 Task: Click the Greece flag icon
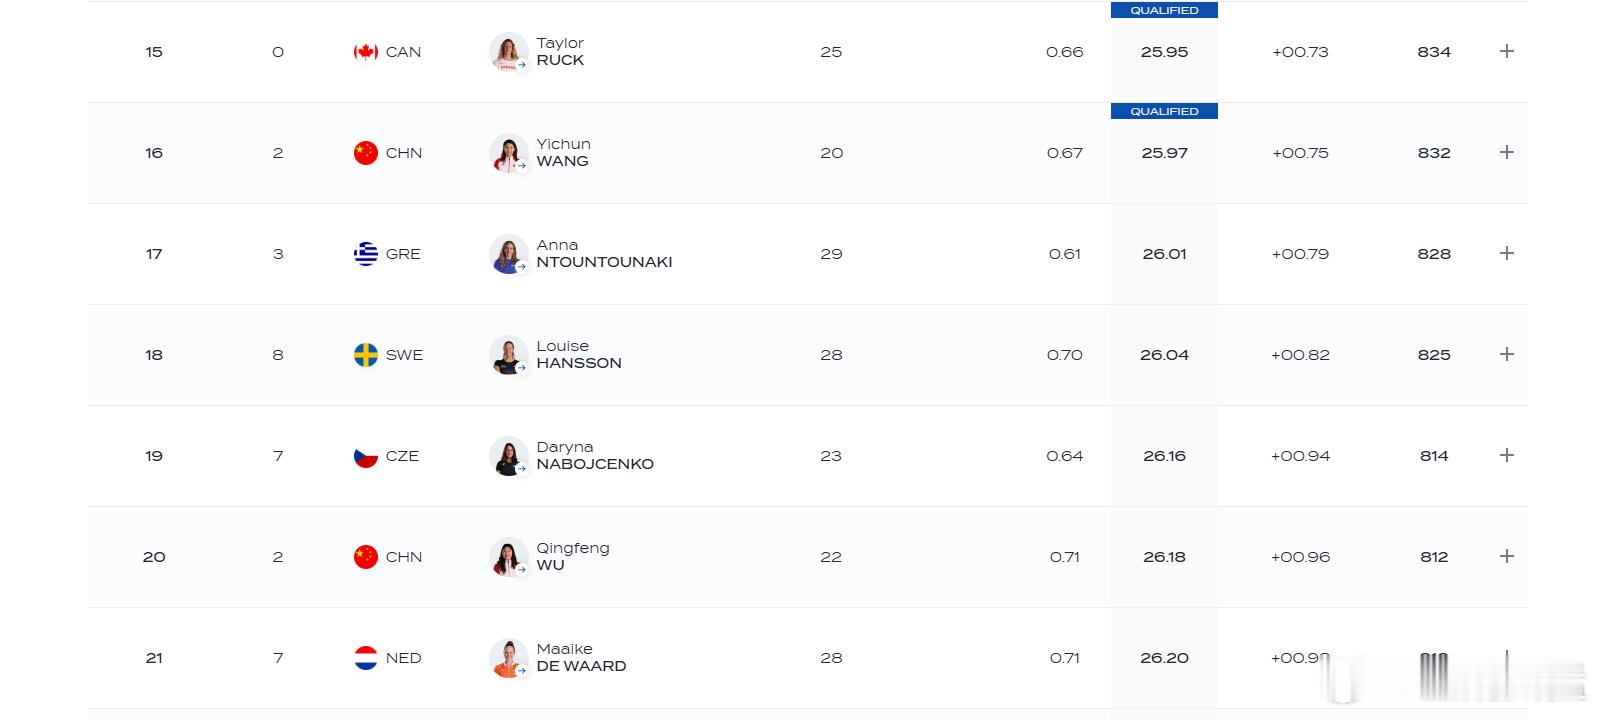pos(366,254)
